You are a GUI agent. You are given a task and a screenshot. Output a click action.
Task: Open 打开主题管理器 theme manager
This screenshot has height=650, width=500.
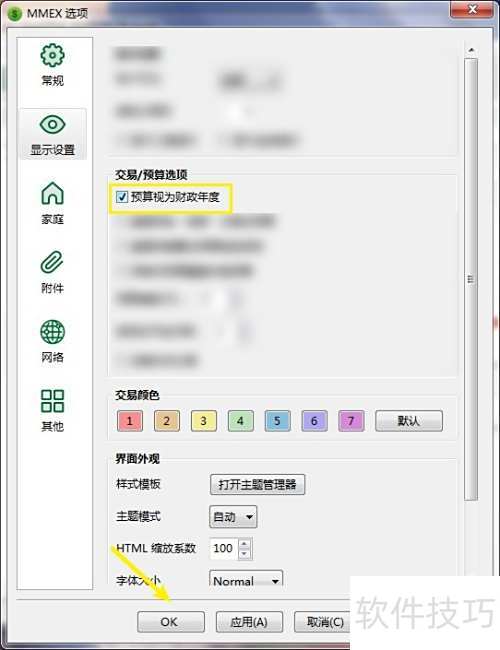coord(257,485)
